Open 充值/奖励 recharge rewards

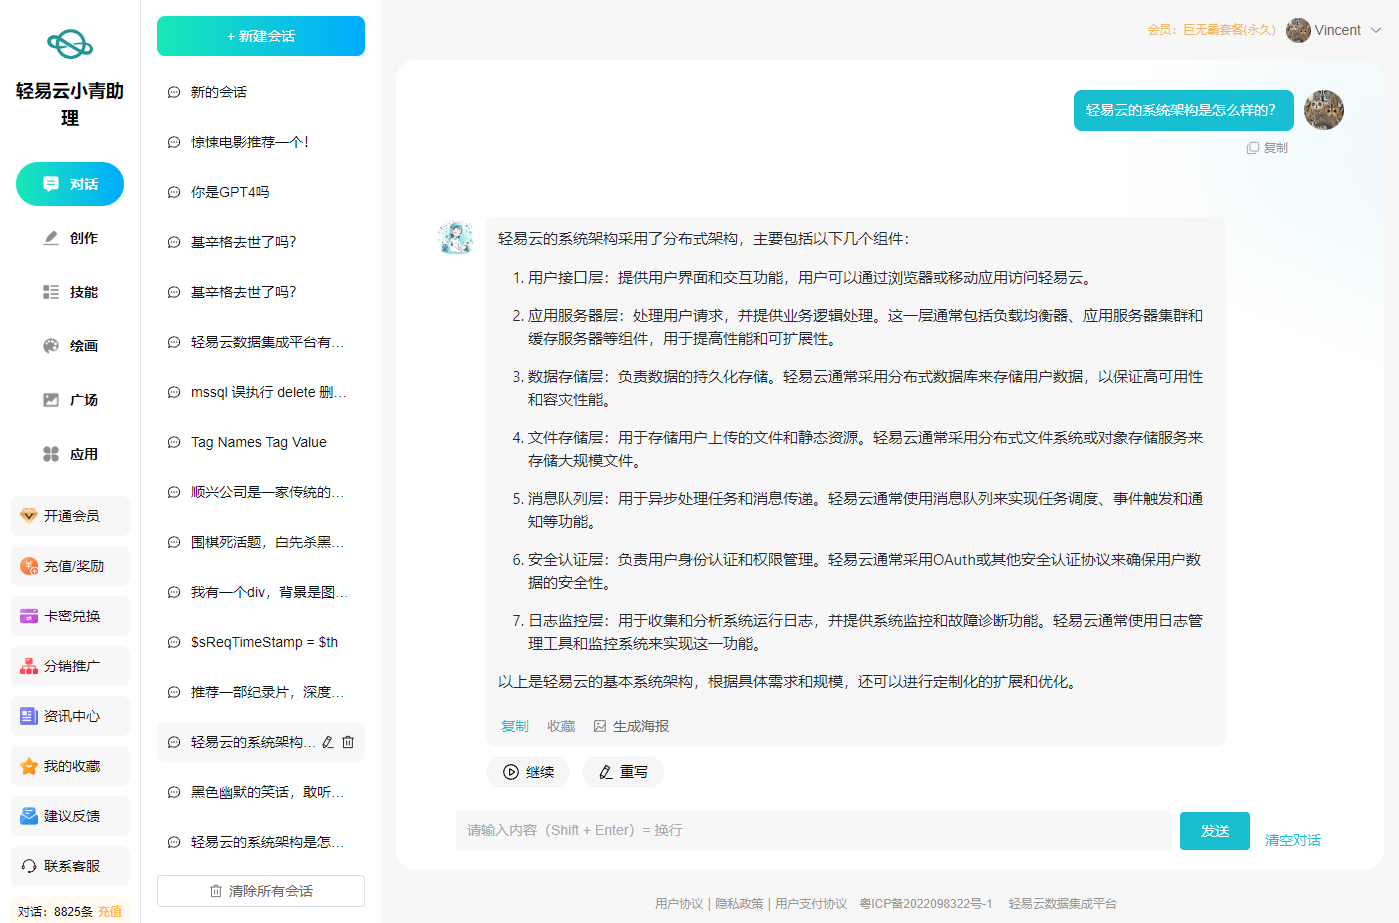coord(70,566)
